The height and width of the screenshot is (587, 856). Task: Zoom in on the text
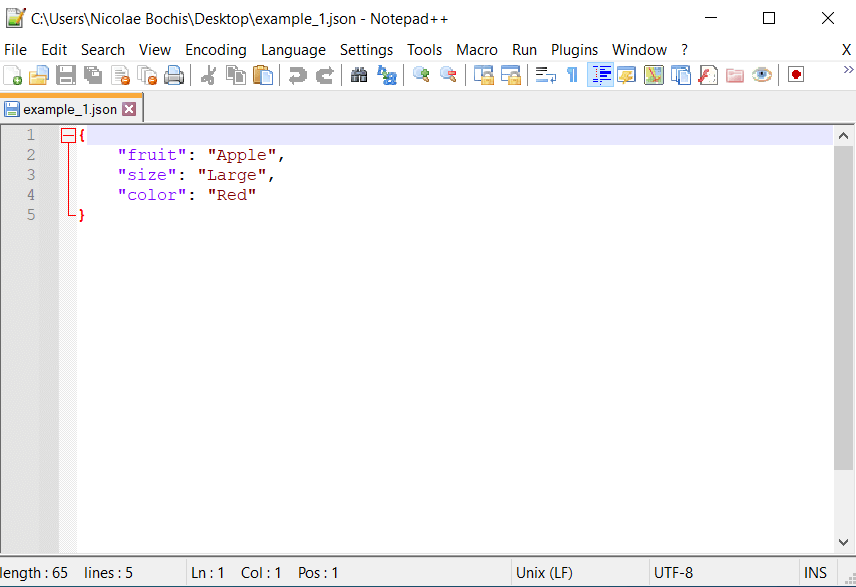421,74
